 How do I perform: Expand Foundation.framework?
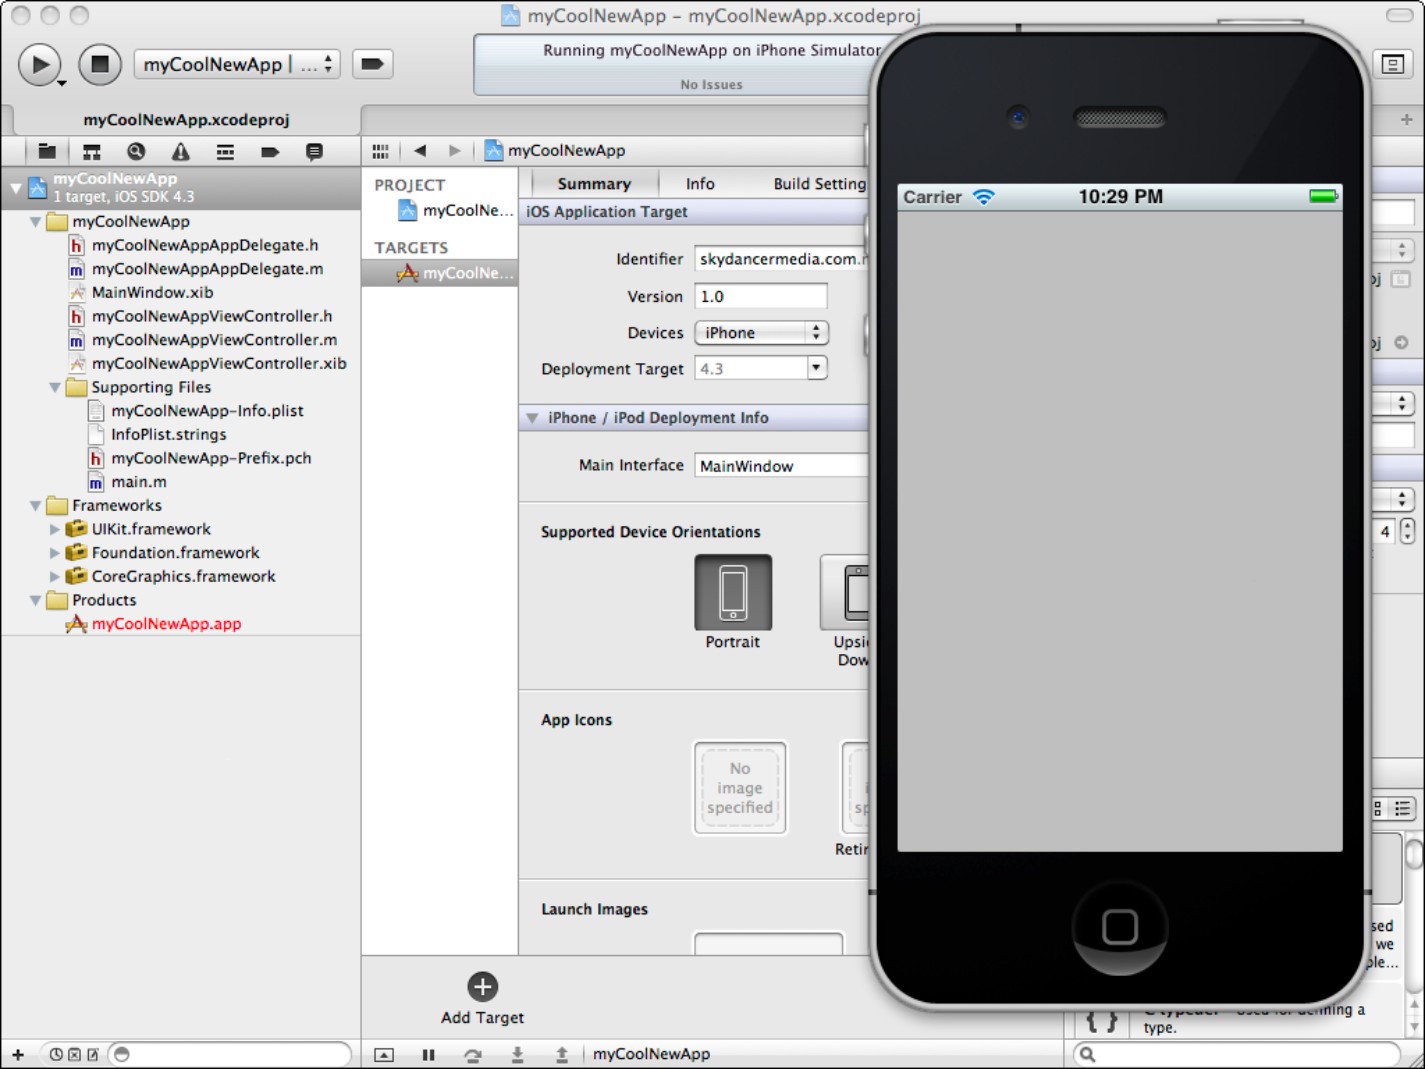pos(55,553)
